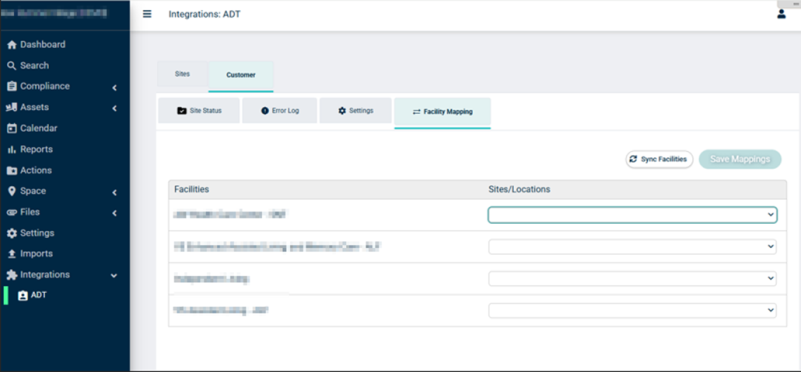This screenshot has height=372, width=801.
Task: Open Imports from the sidebar
Action: point(36,254)
